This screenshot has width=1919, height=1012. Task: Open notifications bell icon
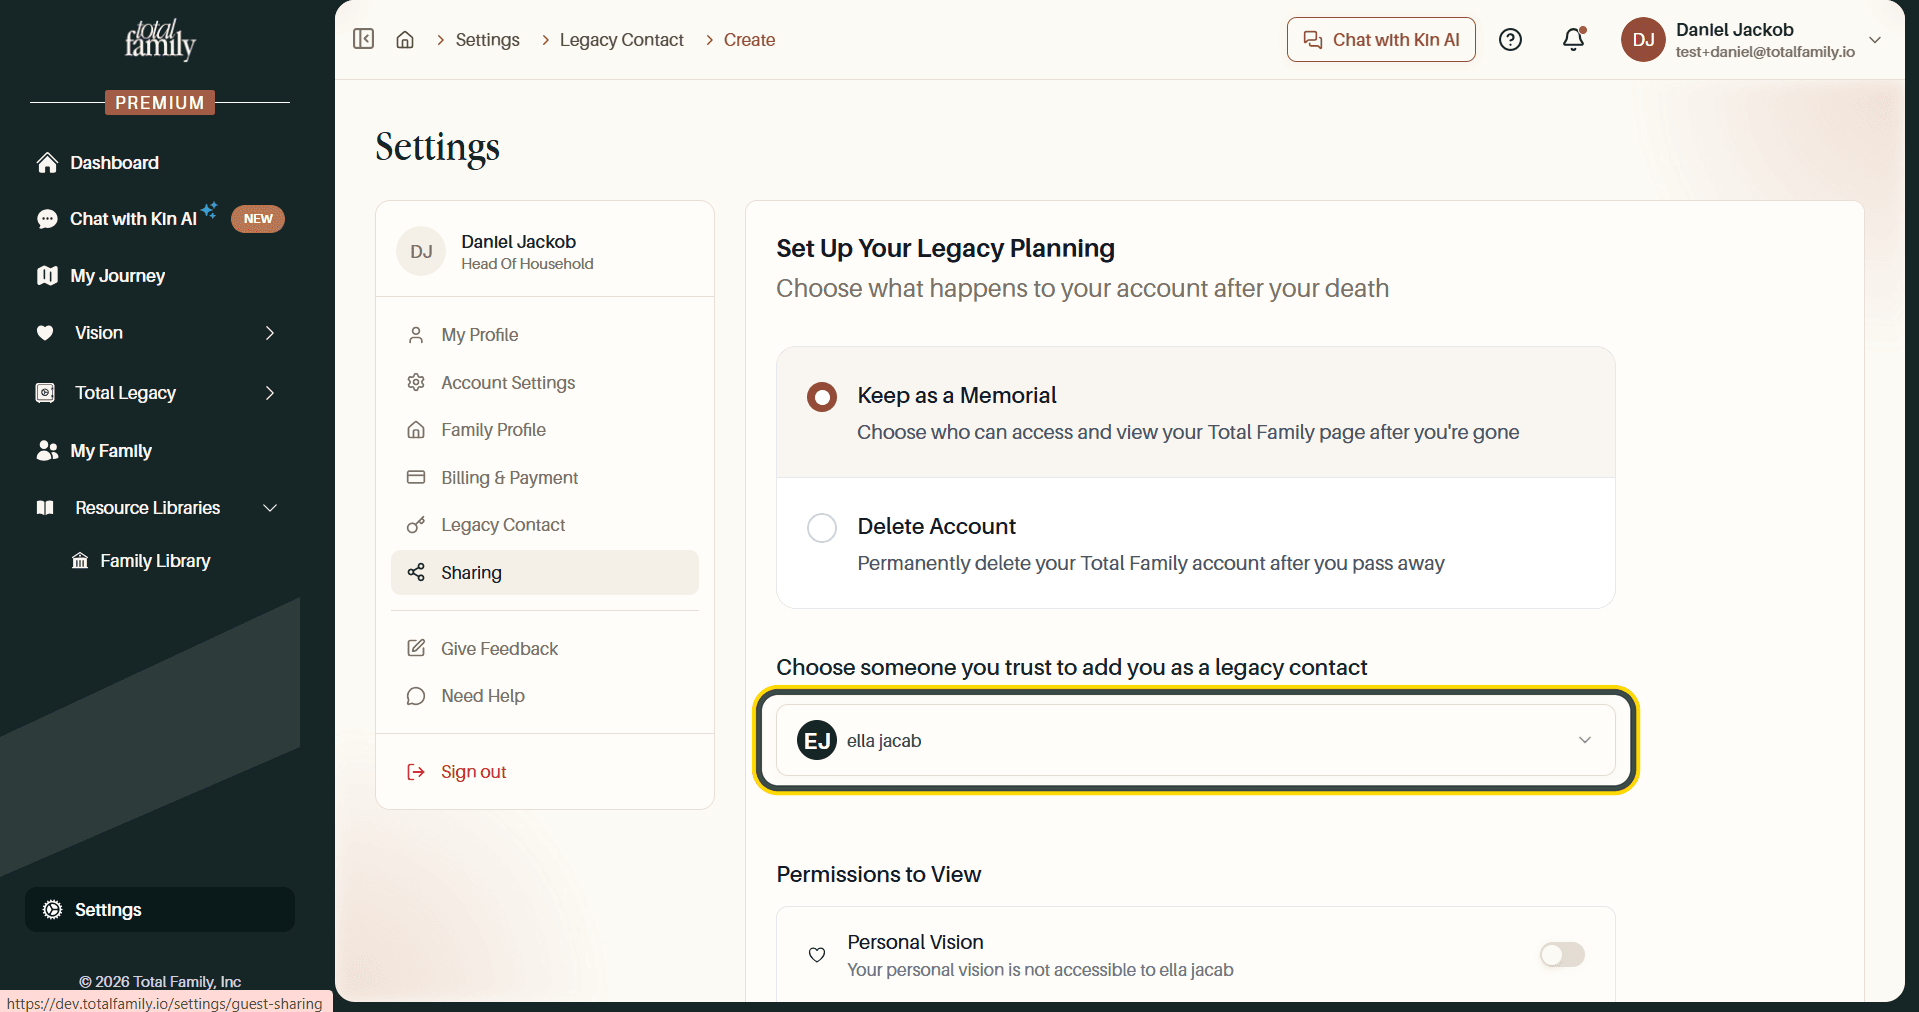1573,39
